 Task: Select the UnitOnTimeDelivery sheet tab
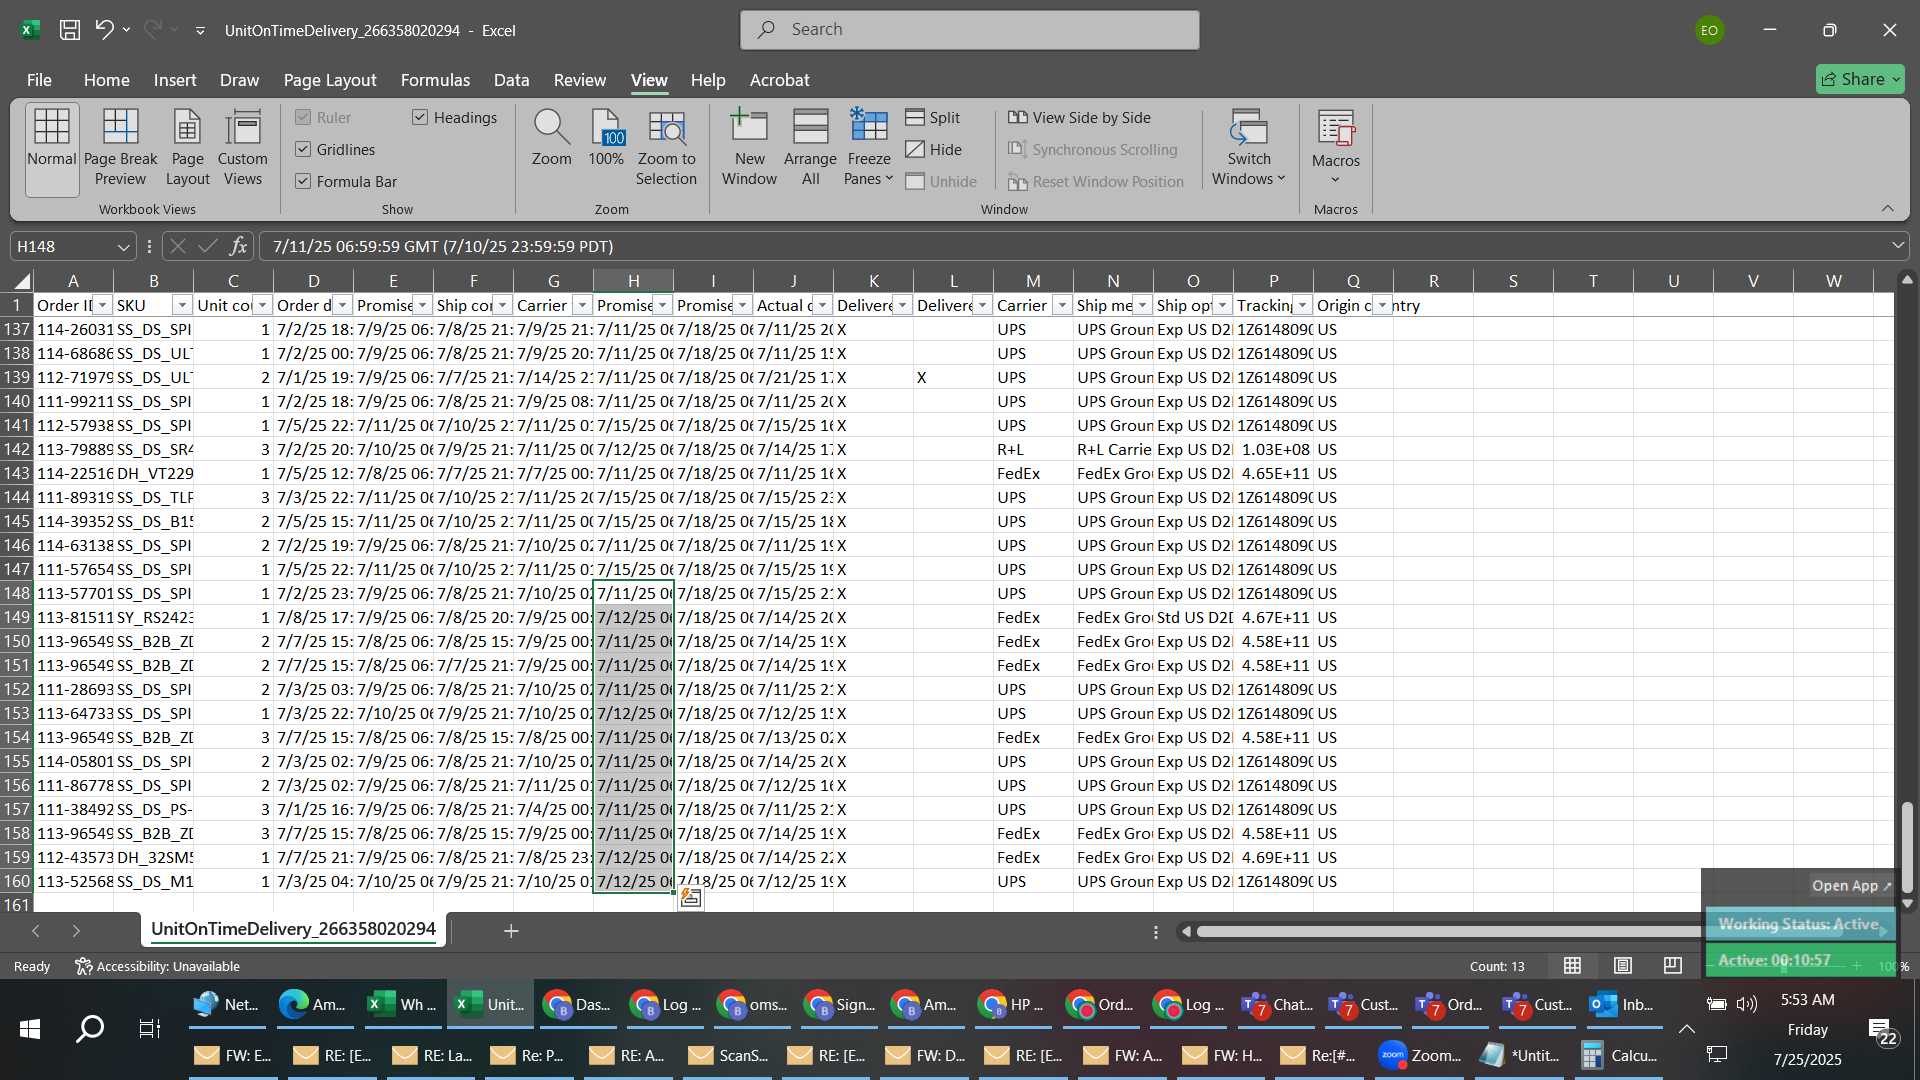click(x=293, y=929)
